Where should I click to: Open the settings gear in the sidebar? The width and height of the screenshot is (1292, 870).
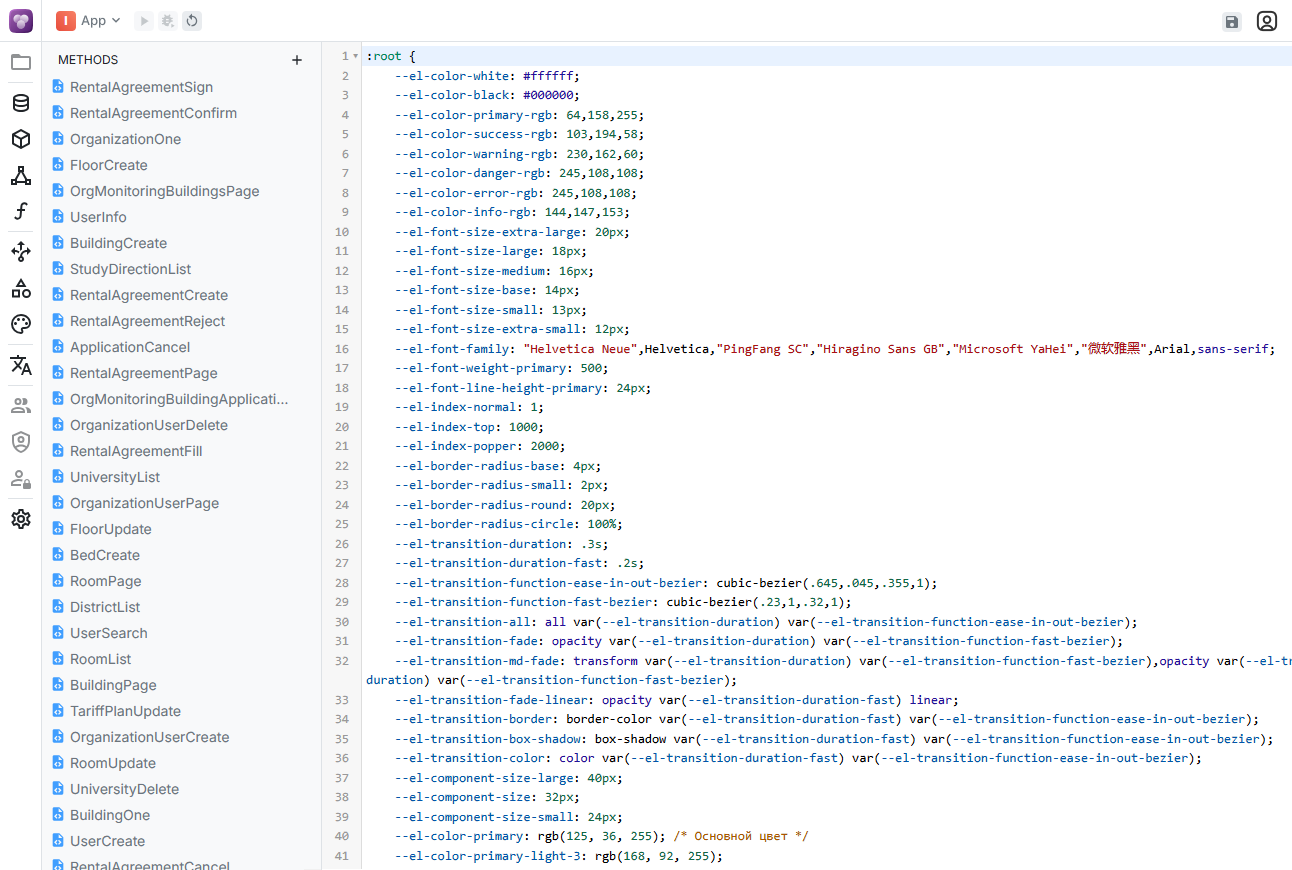(21, 519)
